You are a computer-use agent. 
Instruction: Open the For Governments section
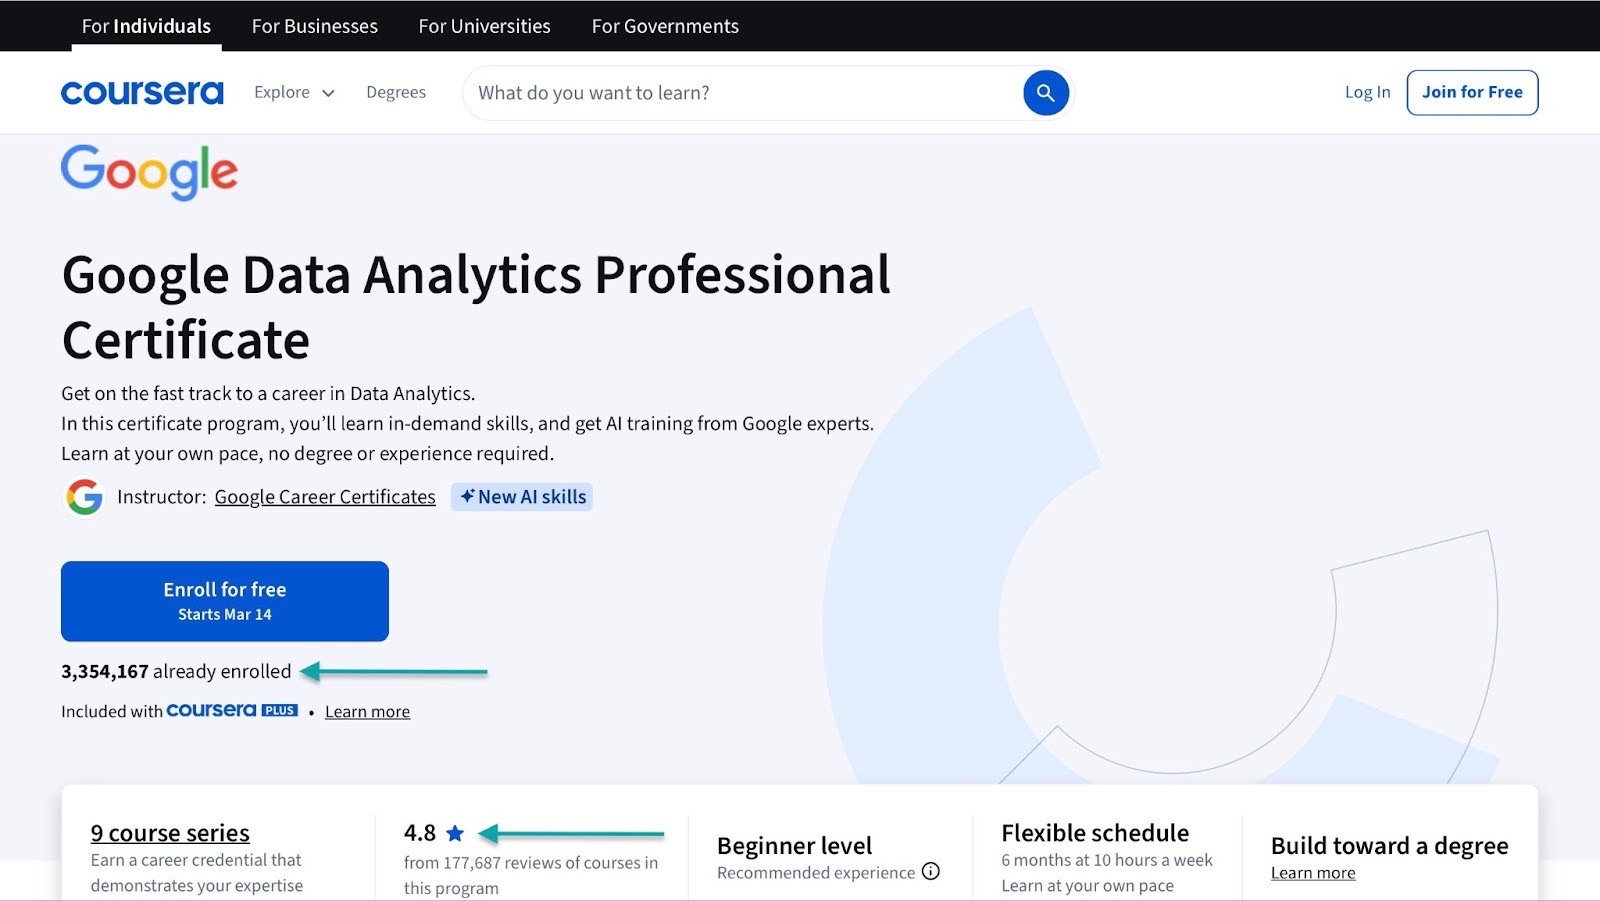tap(664, 26)
